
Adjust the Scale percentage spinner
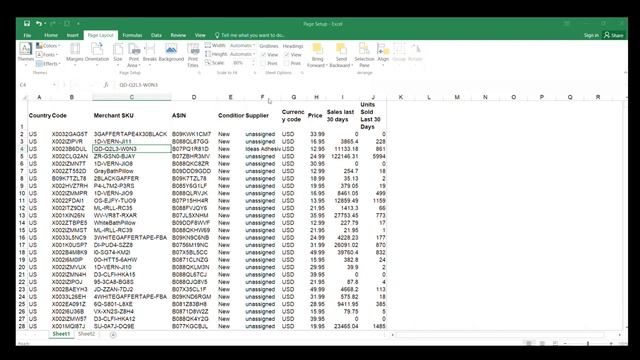point(253,63)
